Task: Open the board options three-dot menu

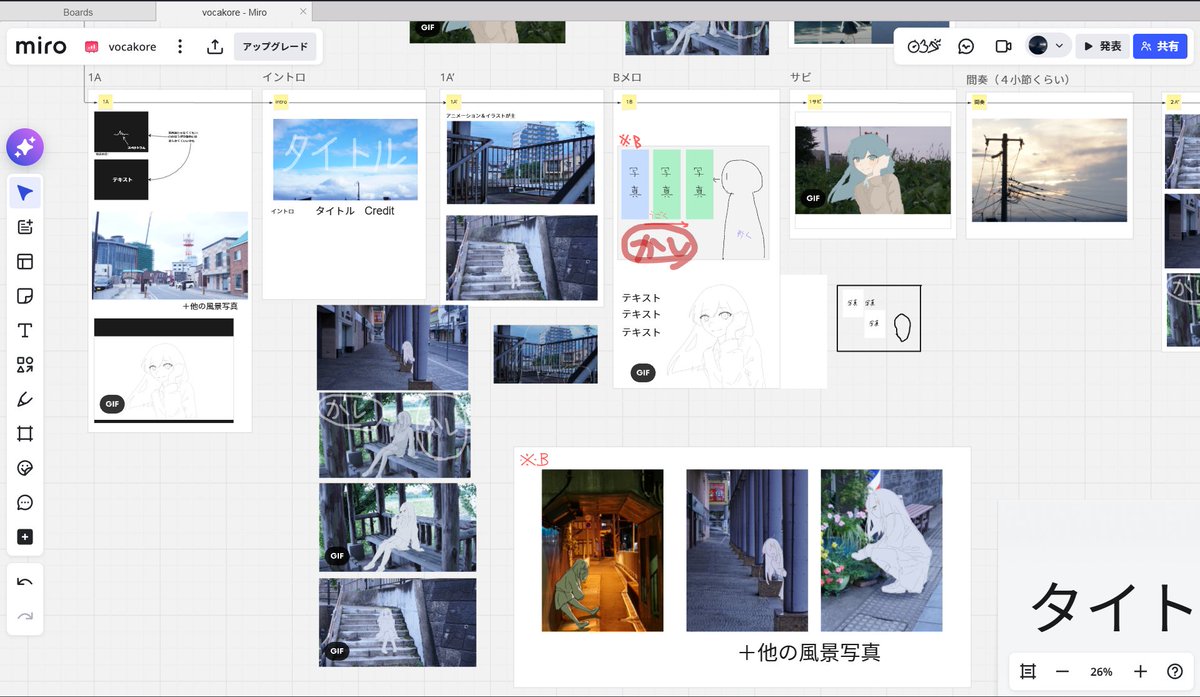Action: [180, 46]
